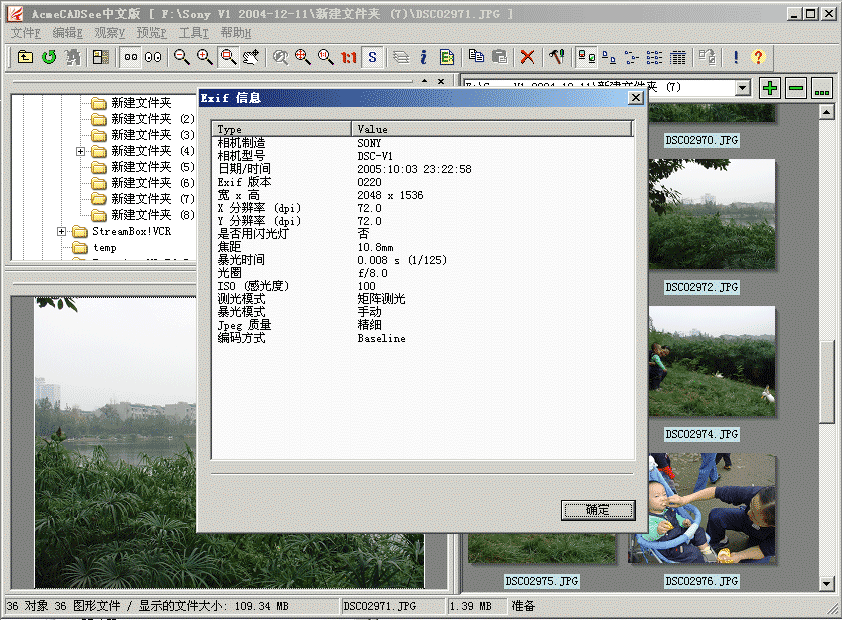
Task: Open the 文件F menu
Action: pyautogui.click(x=26, y=33)
